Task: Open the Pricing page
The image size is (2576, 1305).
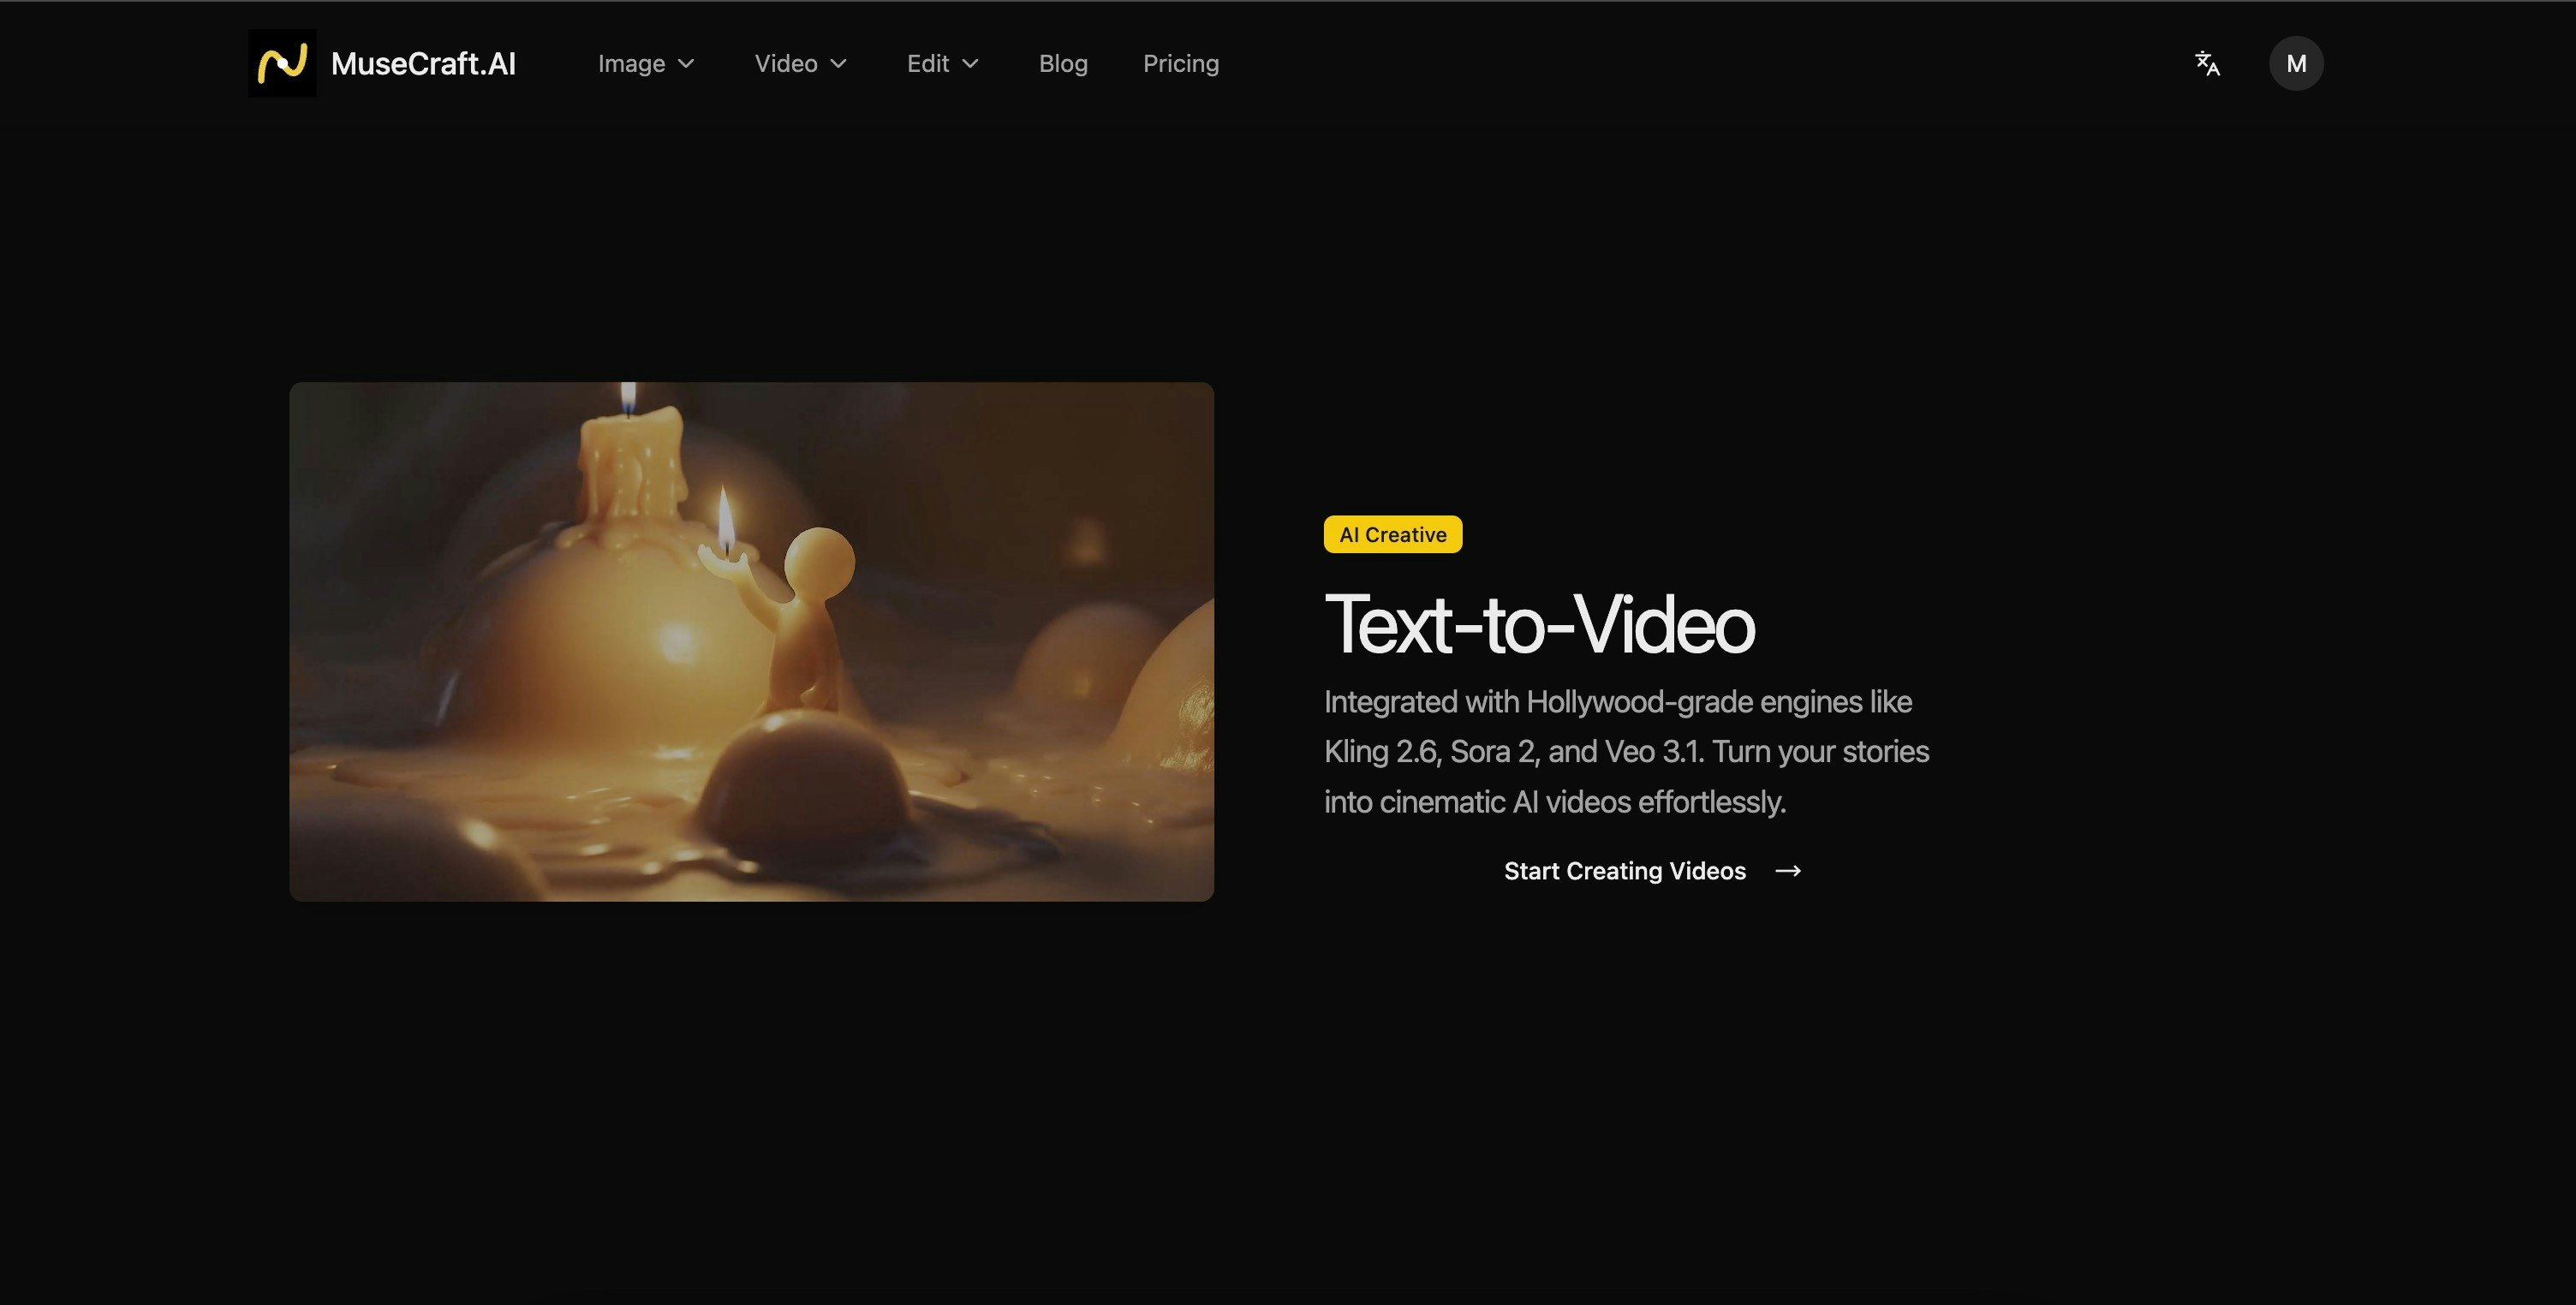Action: (1181, 64)
